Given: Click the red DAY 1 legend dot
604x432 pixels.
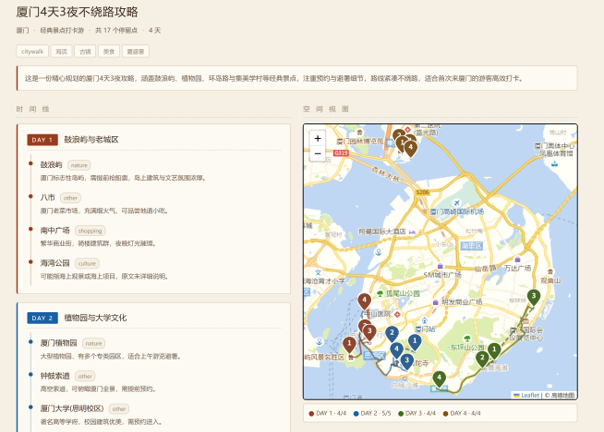Looking at the screenshot, I should click(311, 414).
